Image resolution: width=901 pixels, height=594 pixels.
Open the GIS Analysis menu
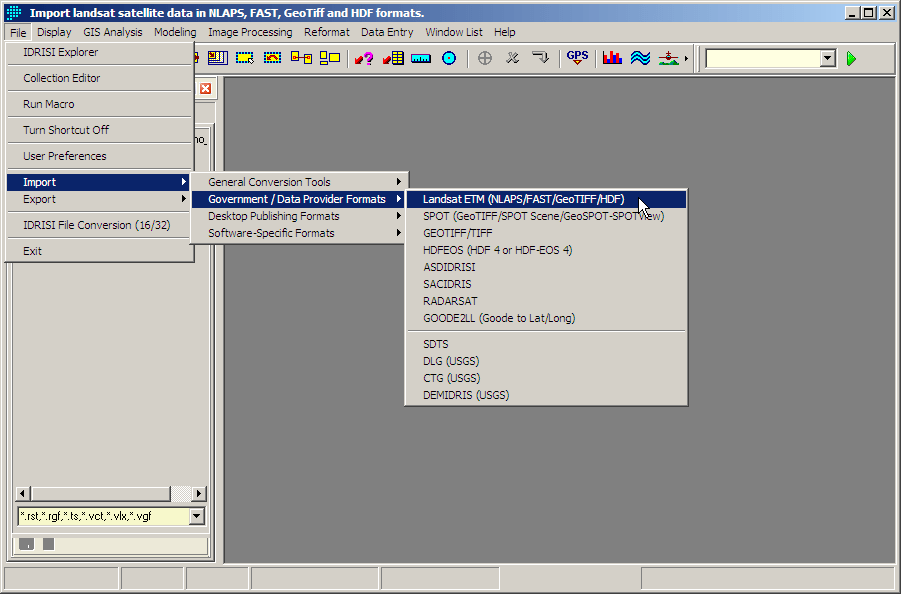click(x=113, y=32)
